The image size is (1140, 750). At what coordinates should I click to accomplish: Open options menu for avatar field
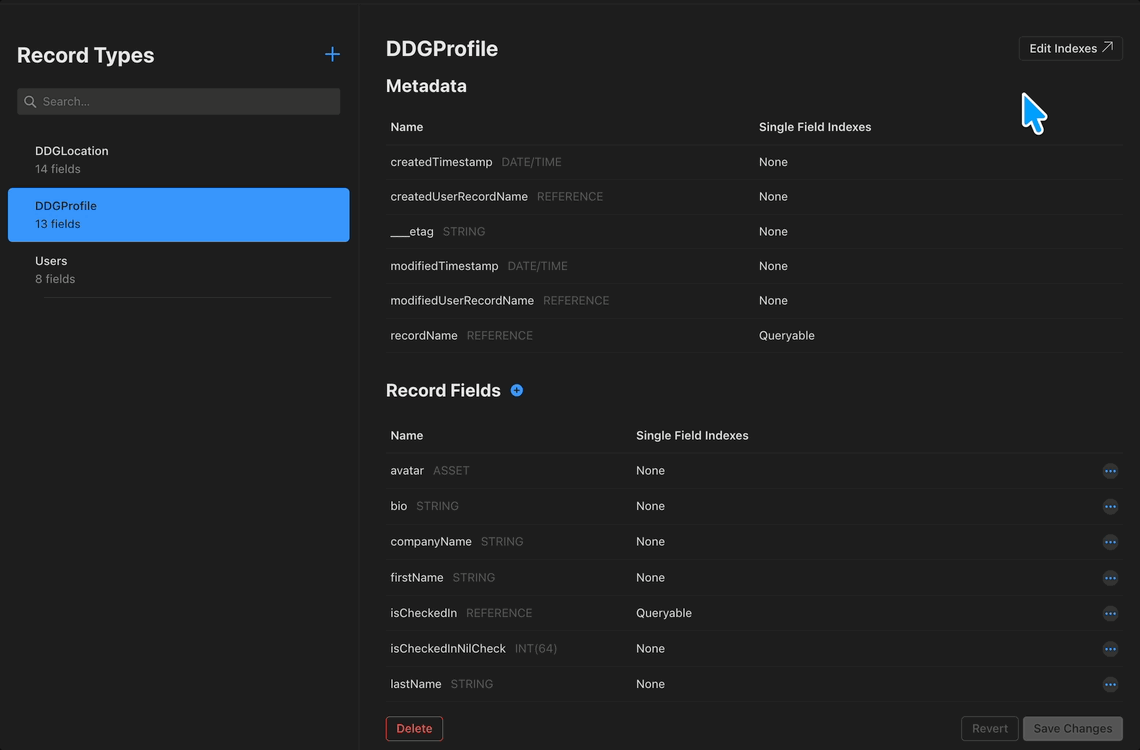[1109, 471]
